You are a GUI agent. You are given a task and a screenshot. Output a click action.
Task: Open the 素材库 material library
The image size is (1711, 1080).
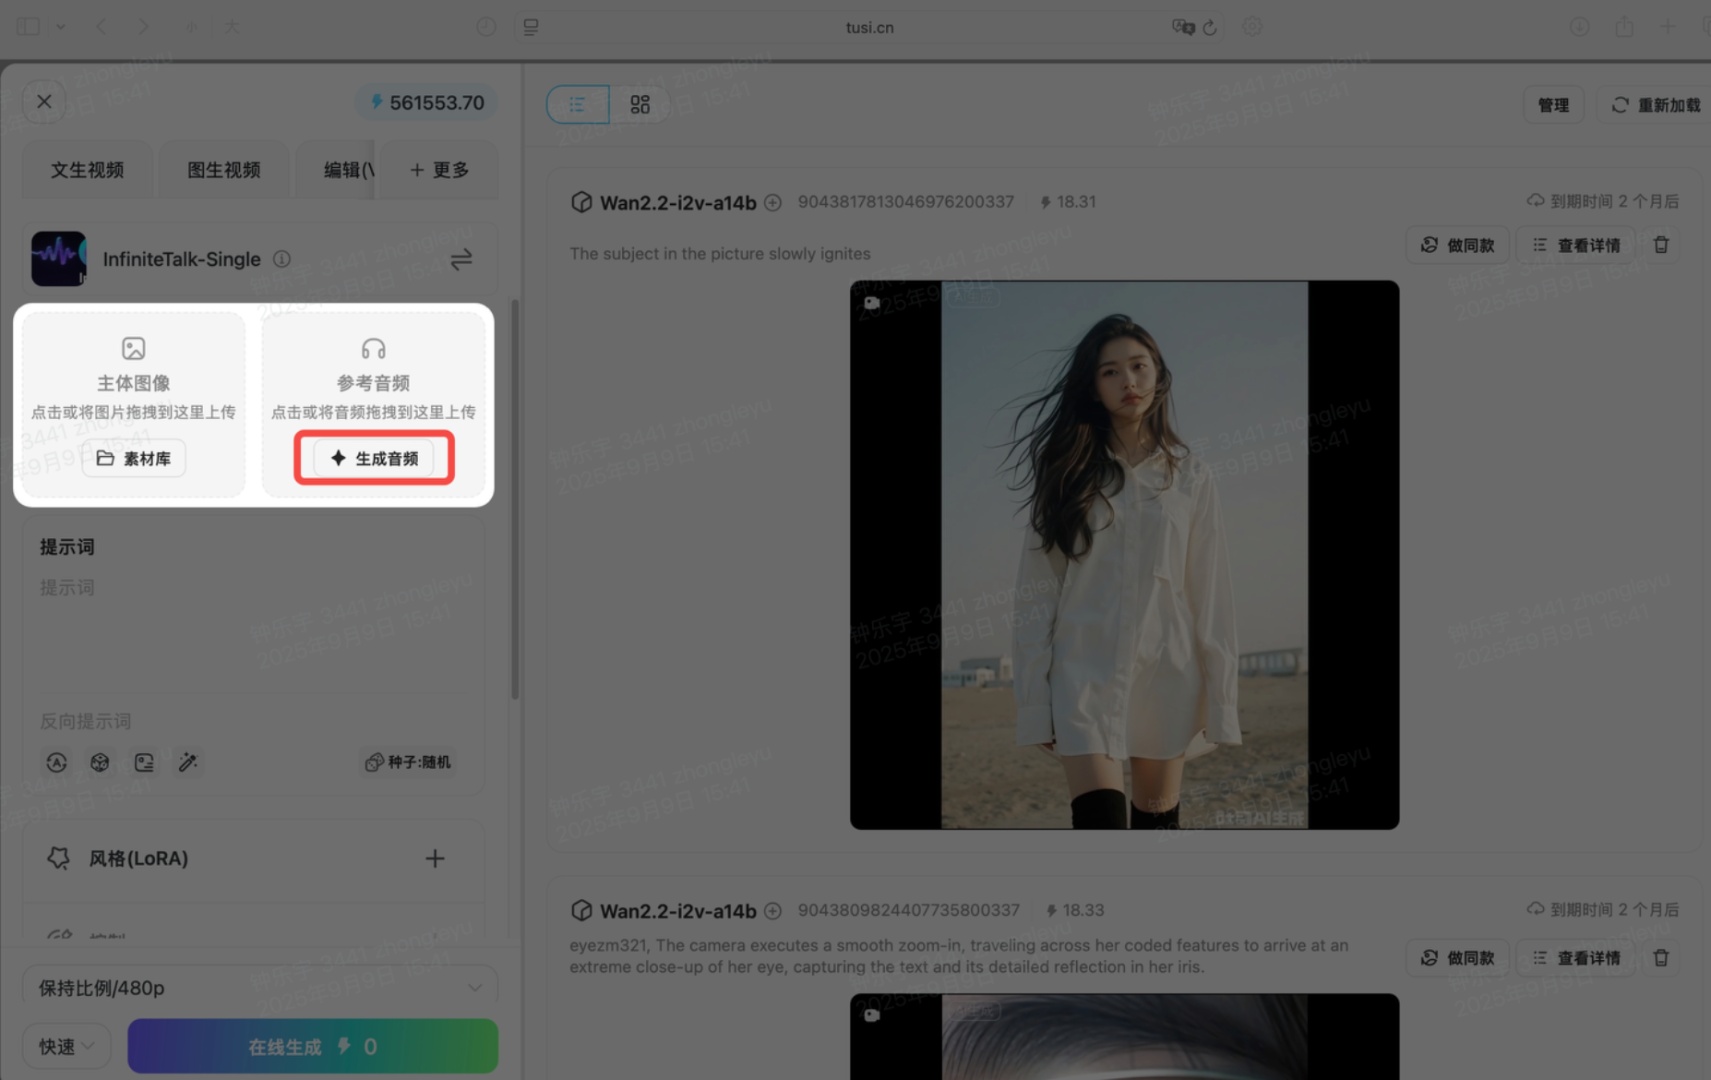click(134, 459)
